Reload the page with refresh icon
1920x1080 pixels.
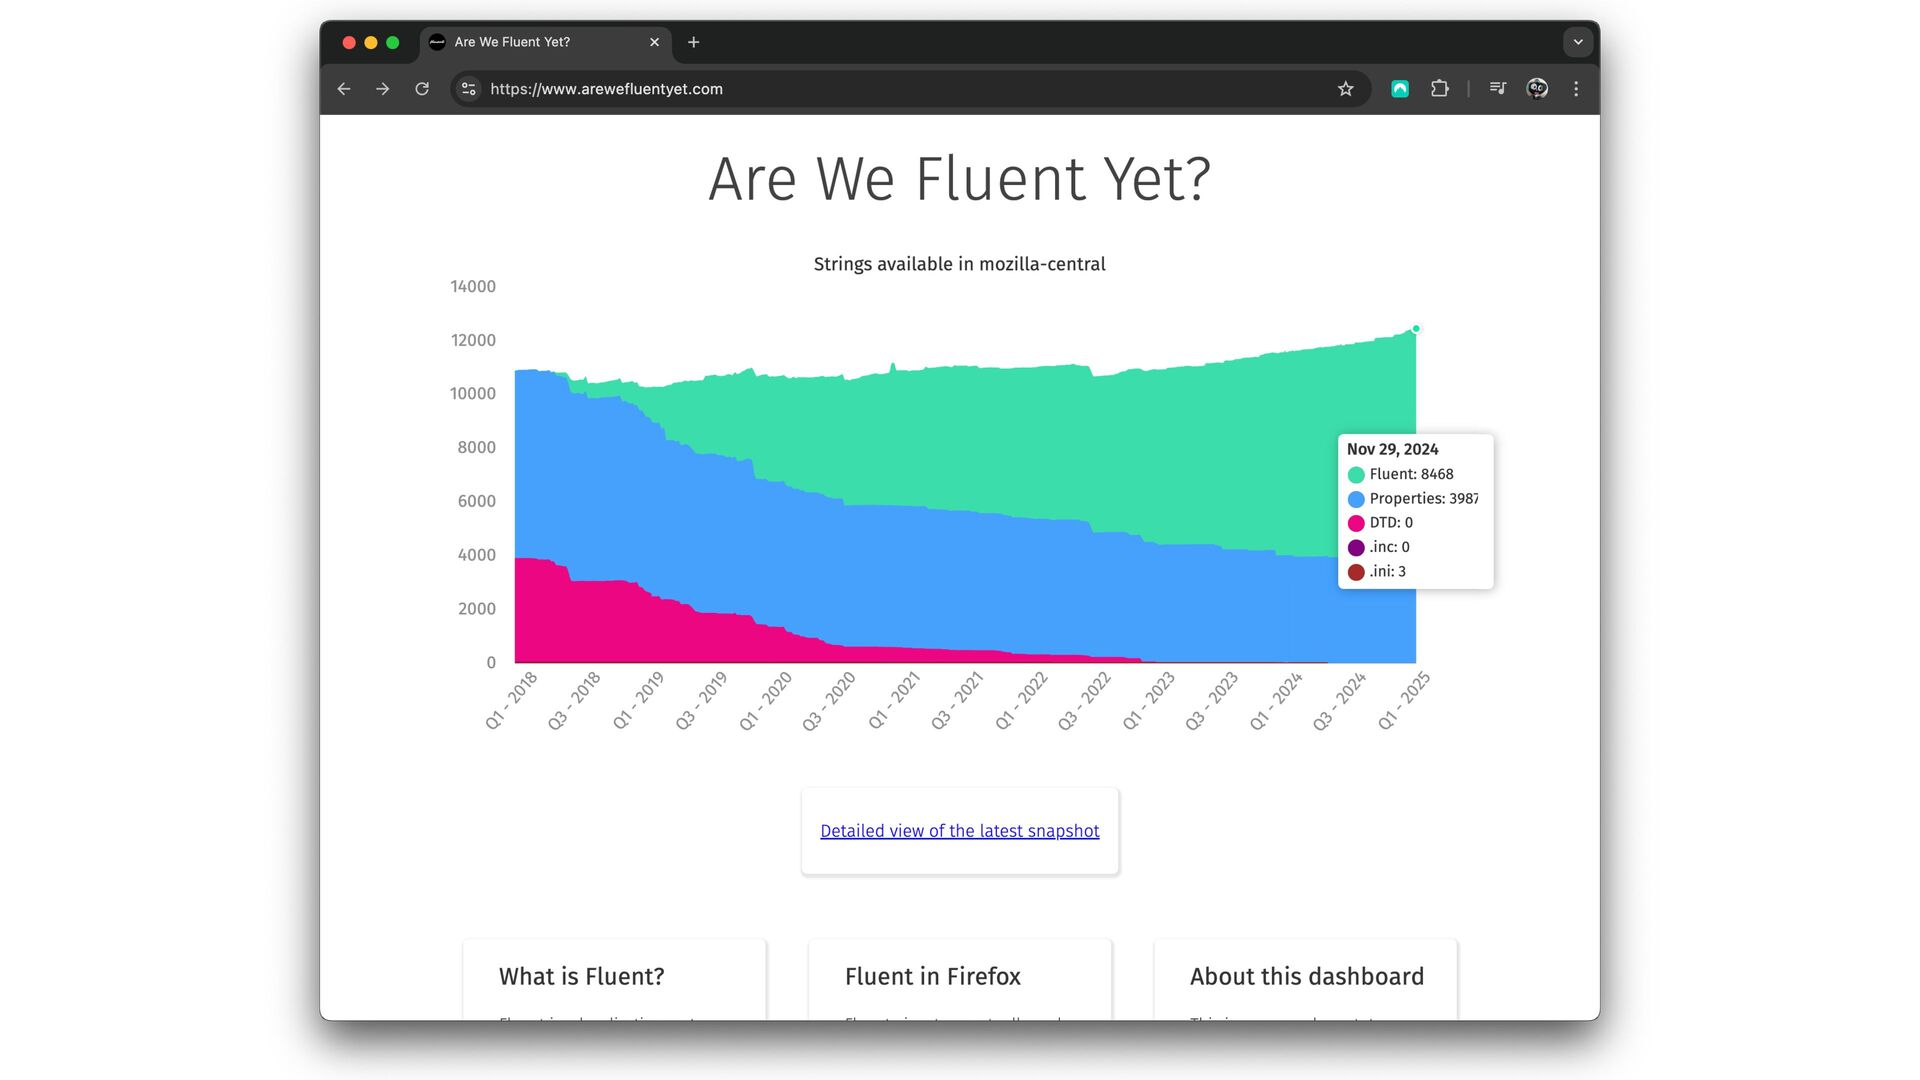[422, 89]
